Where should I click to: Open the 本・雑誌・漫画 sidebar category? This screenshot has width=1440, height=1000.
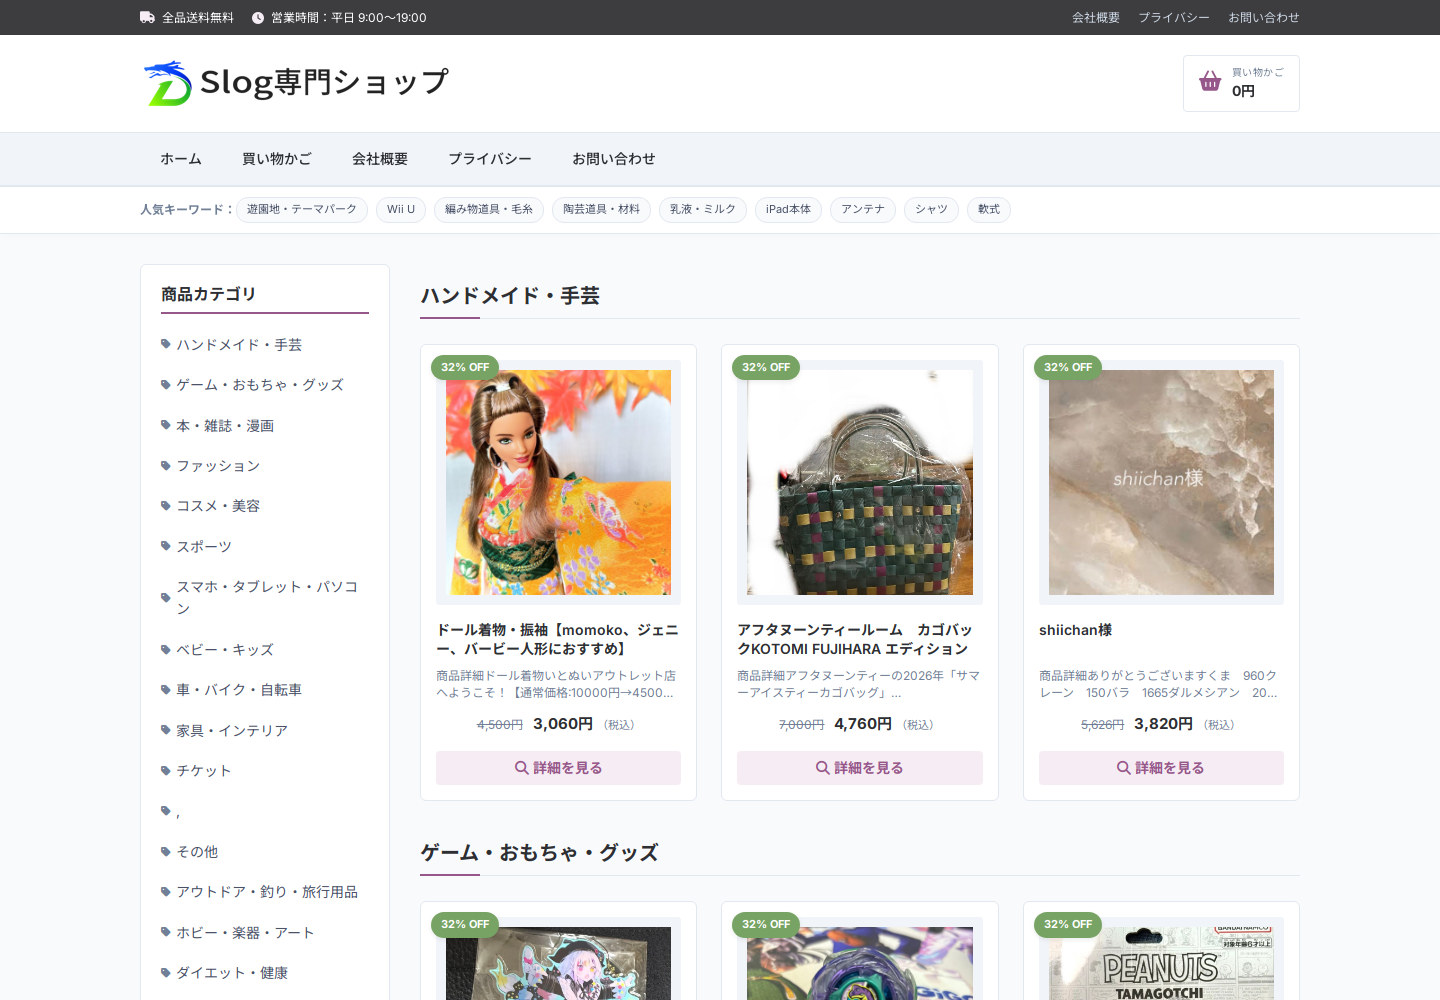pyautogui.click(x=225, y=426)
